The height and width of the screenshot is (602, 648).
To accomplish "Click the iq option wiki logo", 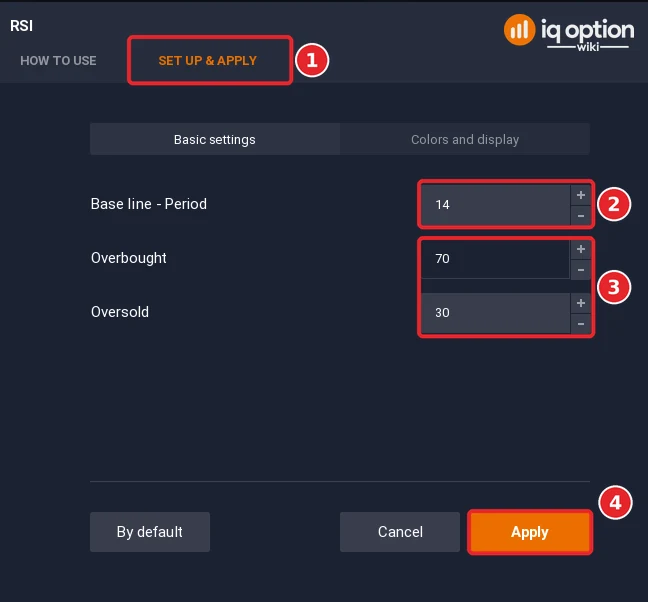I will tap(569, 32).
